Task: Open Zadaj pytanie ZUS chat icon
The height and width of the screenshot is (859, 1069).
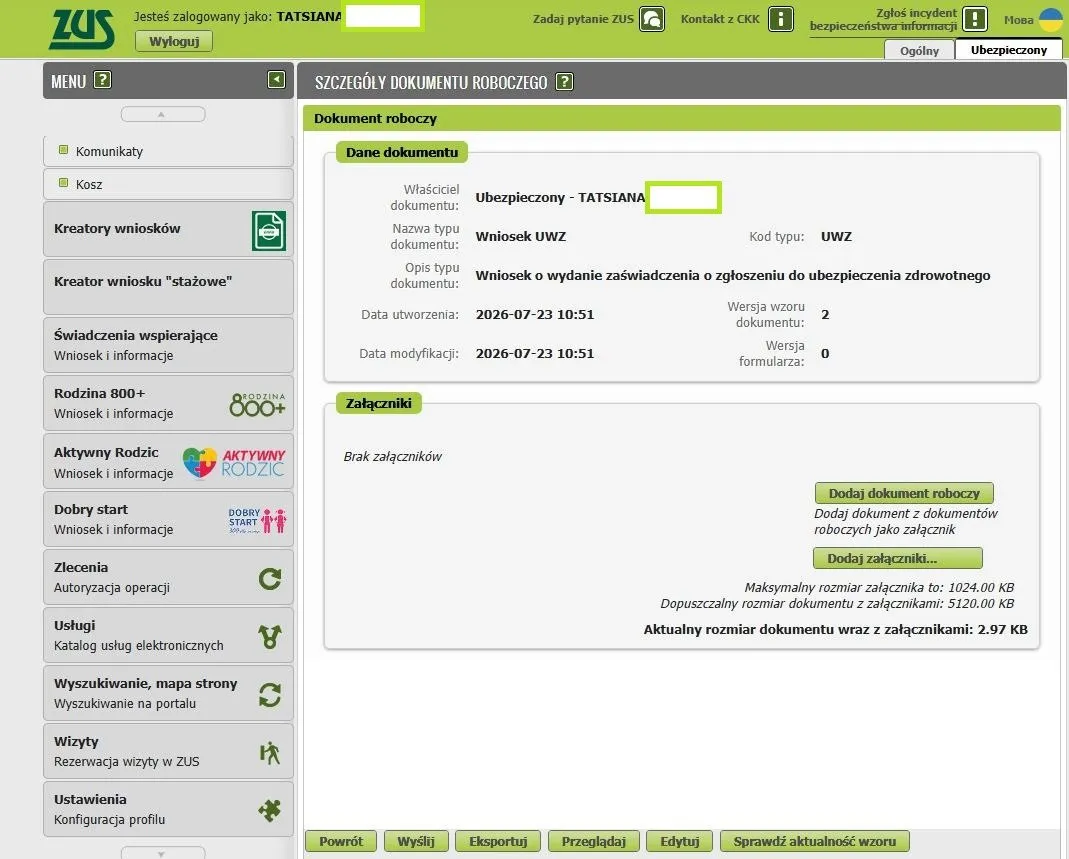Action: [652, 19]
